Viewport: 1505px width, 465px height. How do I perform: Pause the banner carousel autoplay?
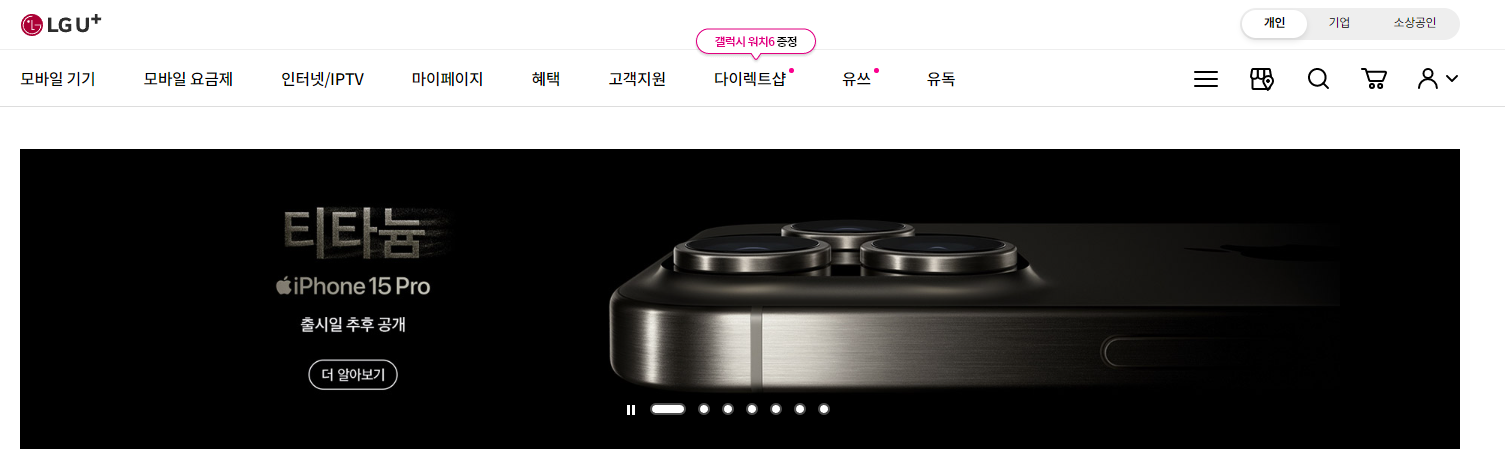631,409
